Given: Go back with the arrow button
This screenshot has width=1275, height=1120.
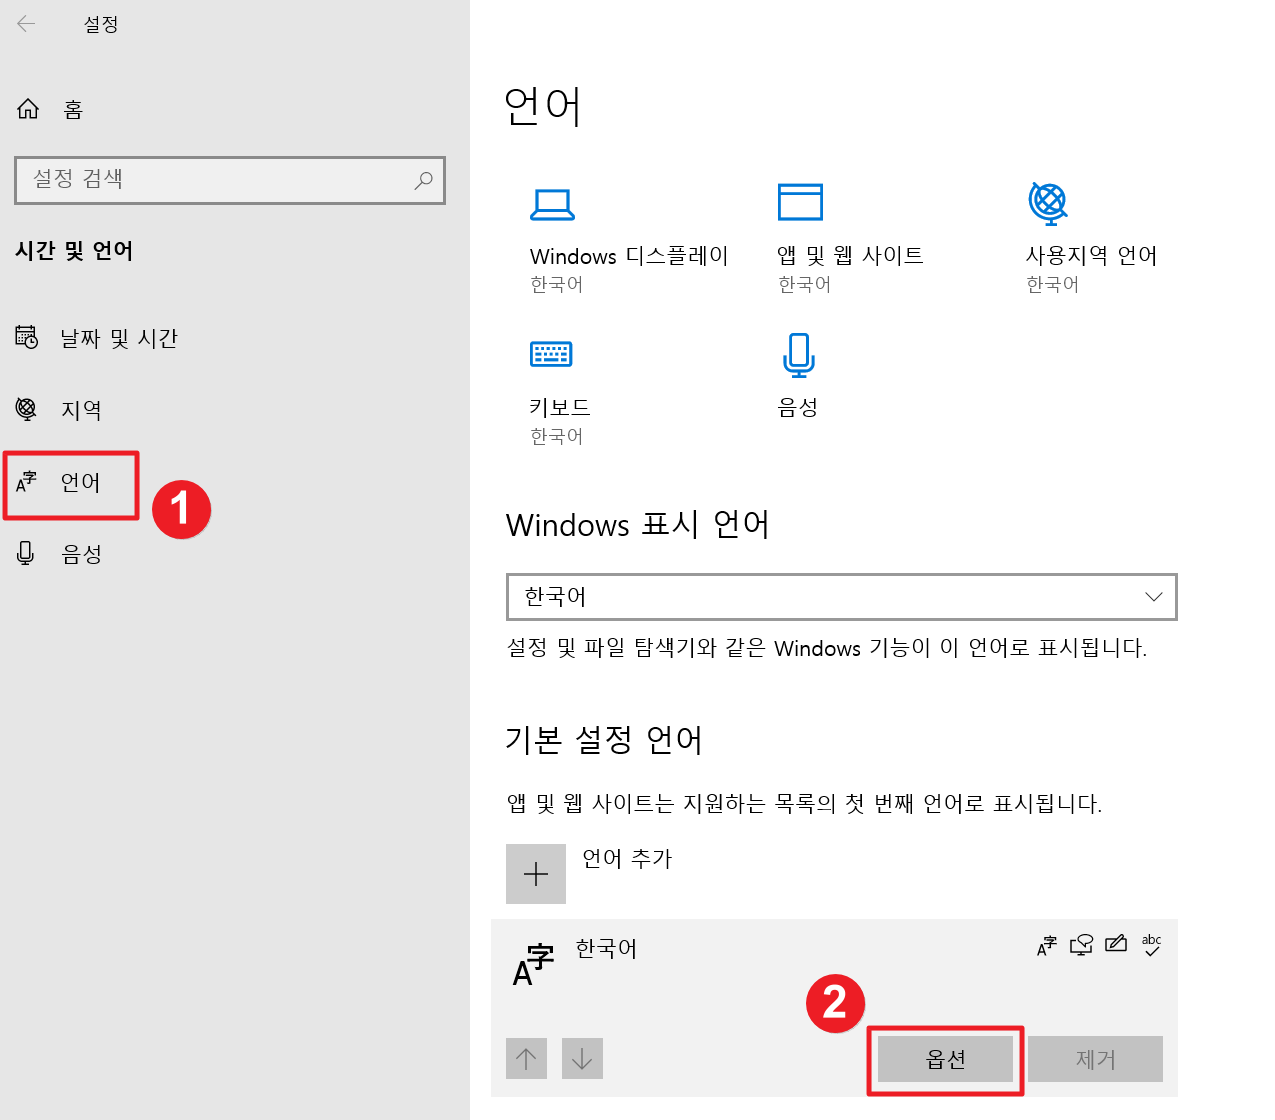Looking at the screenshot, I should click(x=26, y=24).
